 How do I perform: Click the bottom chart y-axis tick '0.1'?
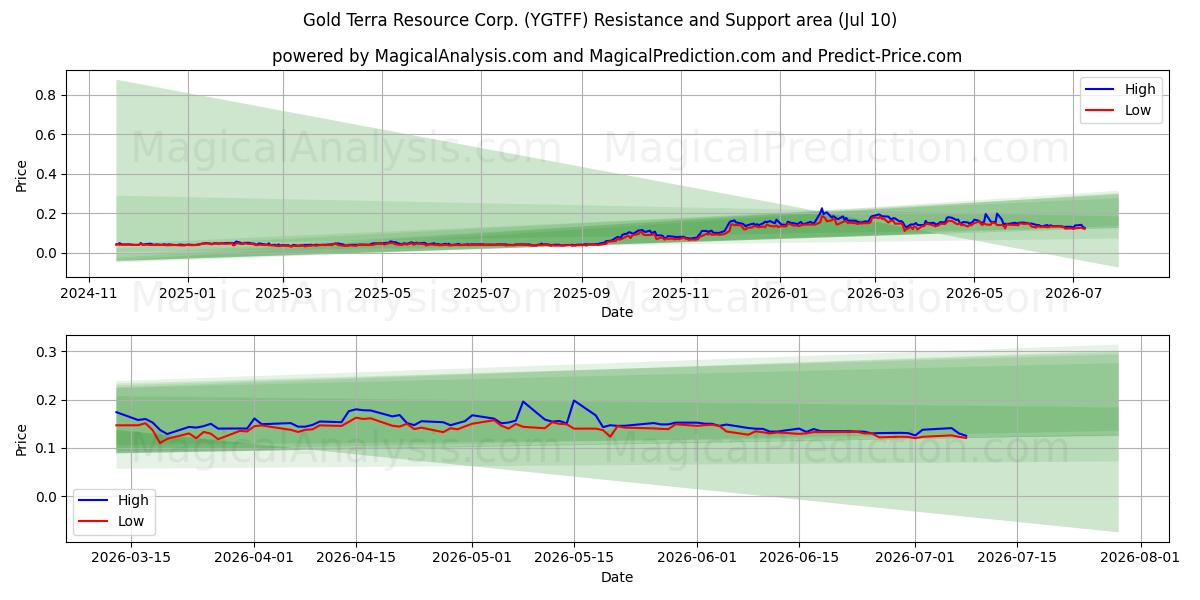point(48,448)
